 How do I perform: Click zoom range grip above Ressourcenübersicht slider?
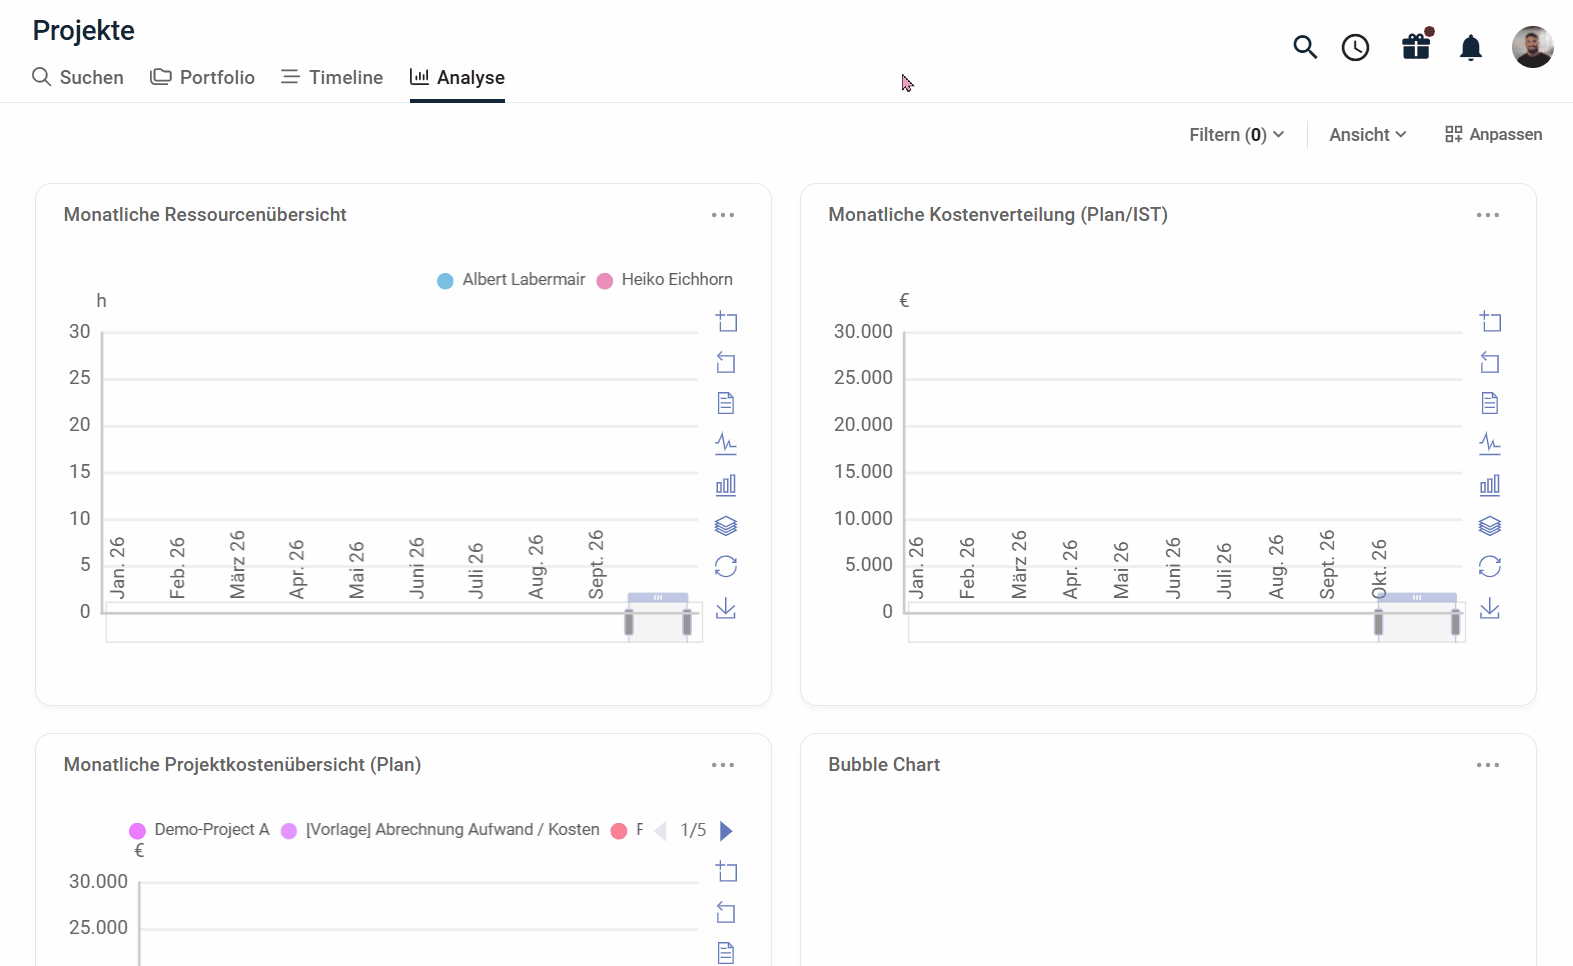pyautogui.click(x=658, y=597)
